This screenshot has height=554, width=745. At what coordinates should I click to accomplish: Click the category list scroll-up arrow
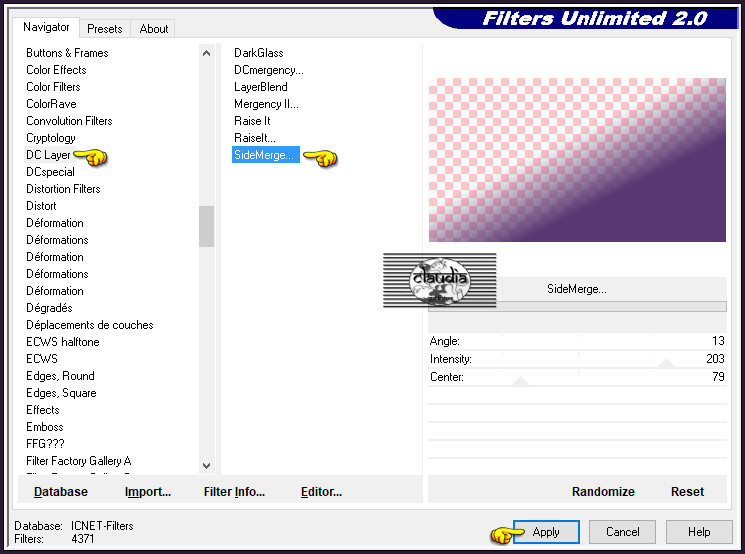click(x=206, y=53)
